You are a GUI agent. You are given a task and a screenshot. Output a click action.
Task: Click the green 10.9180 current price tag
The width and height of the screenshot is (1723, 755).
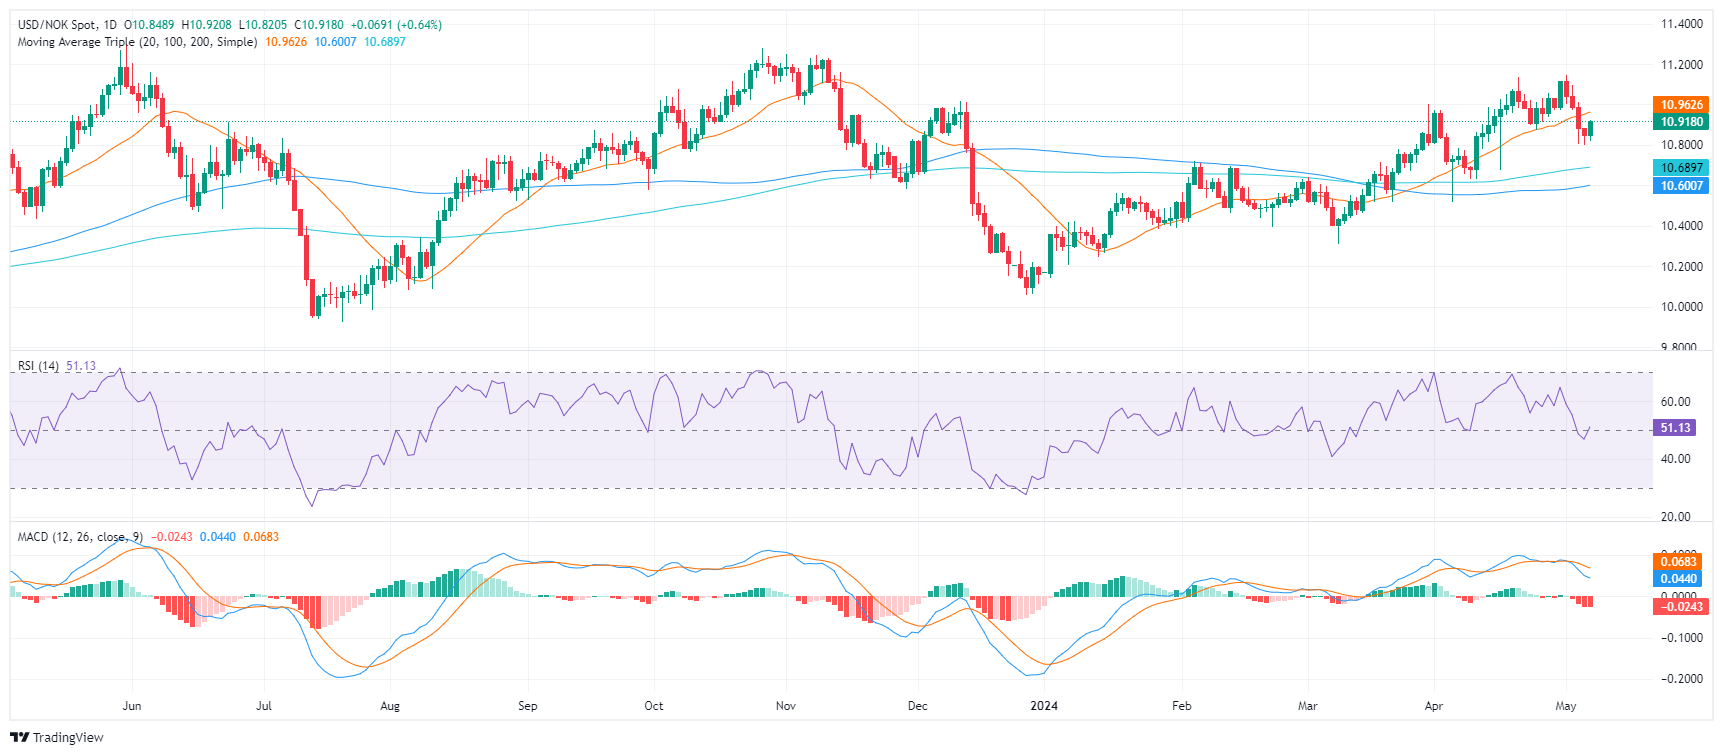click(1681, 121)
